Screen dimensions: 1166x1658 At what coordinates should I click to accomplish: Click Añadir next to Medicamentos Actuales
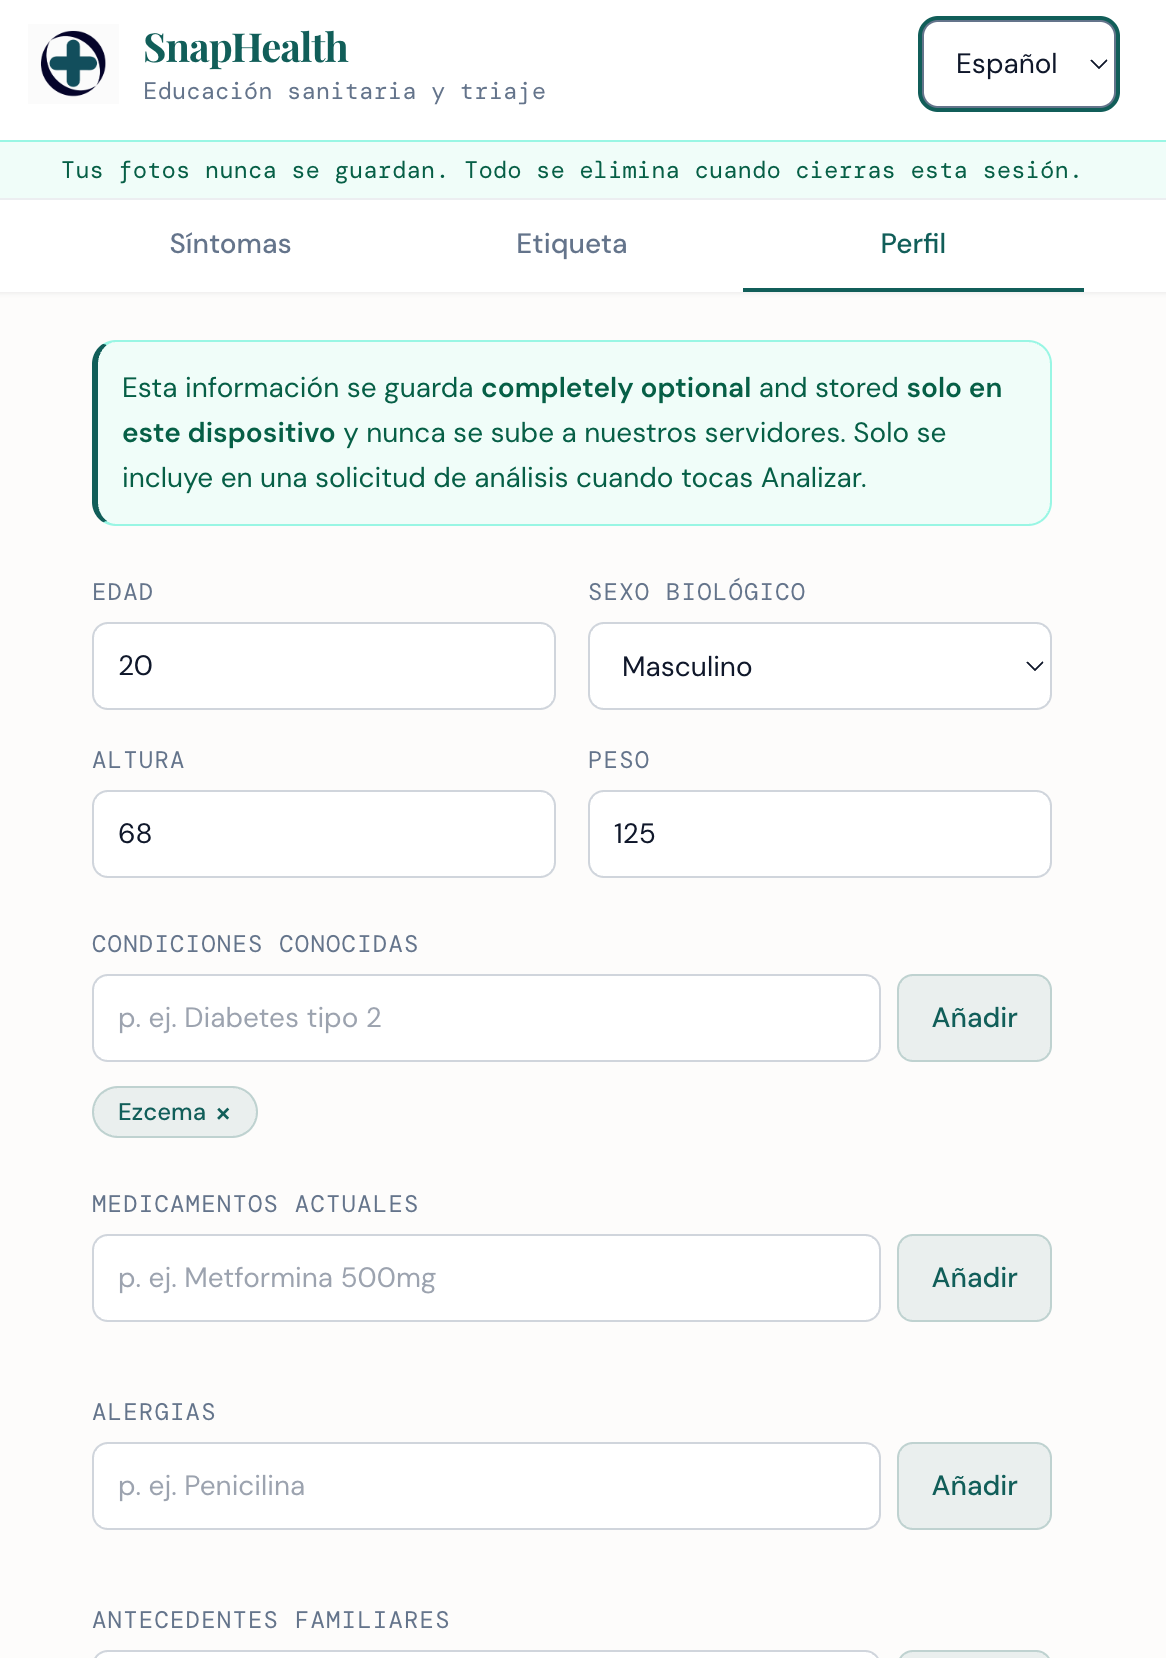974,1278
